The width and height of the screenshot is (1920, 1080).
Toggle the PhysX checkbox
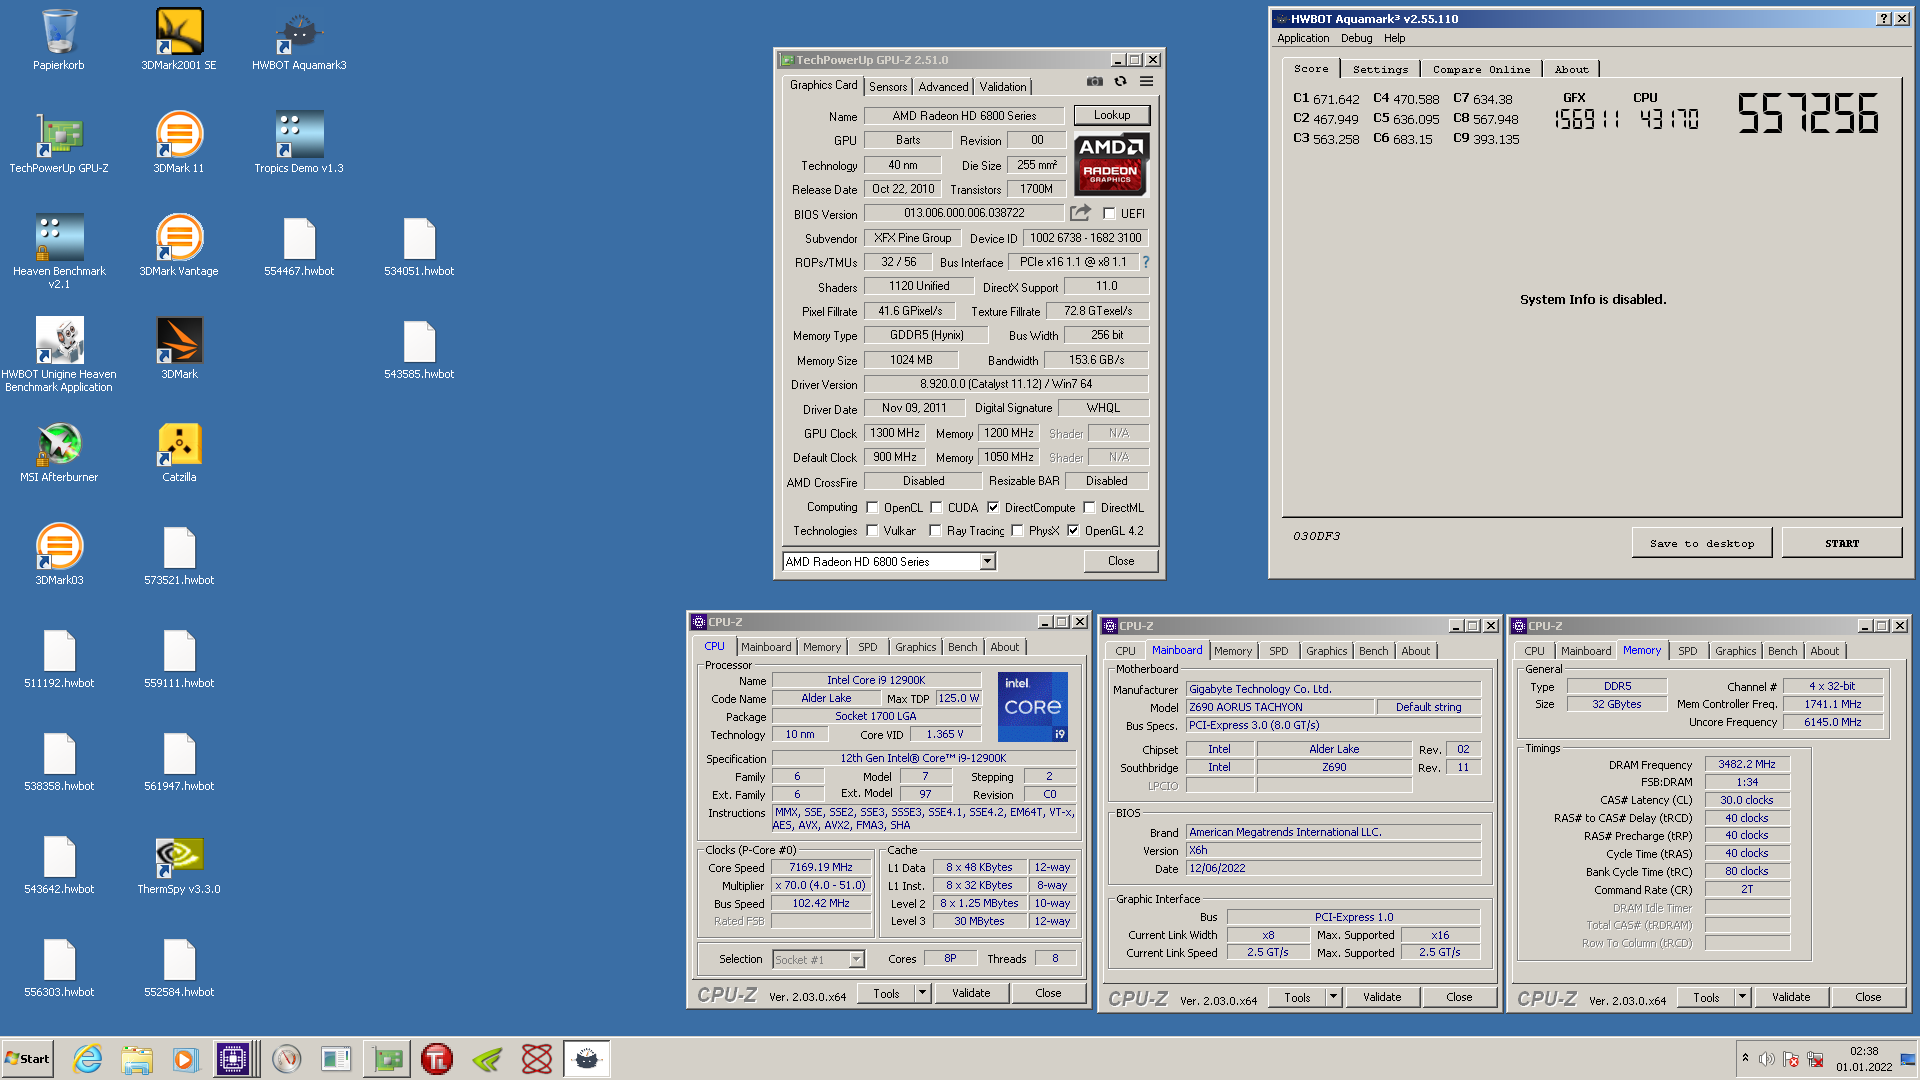[x=1017, y=531]
